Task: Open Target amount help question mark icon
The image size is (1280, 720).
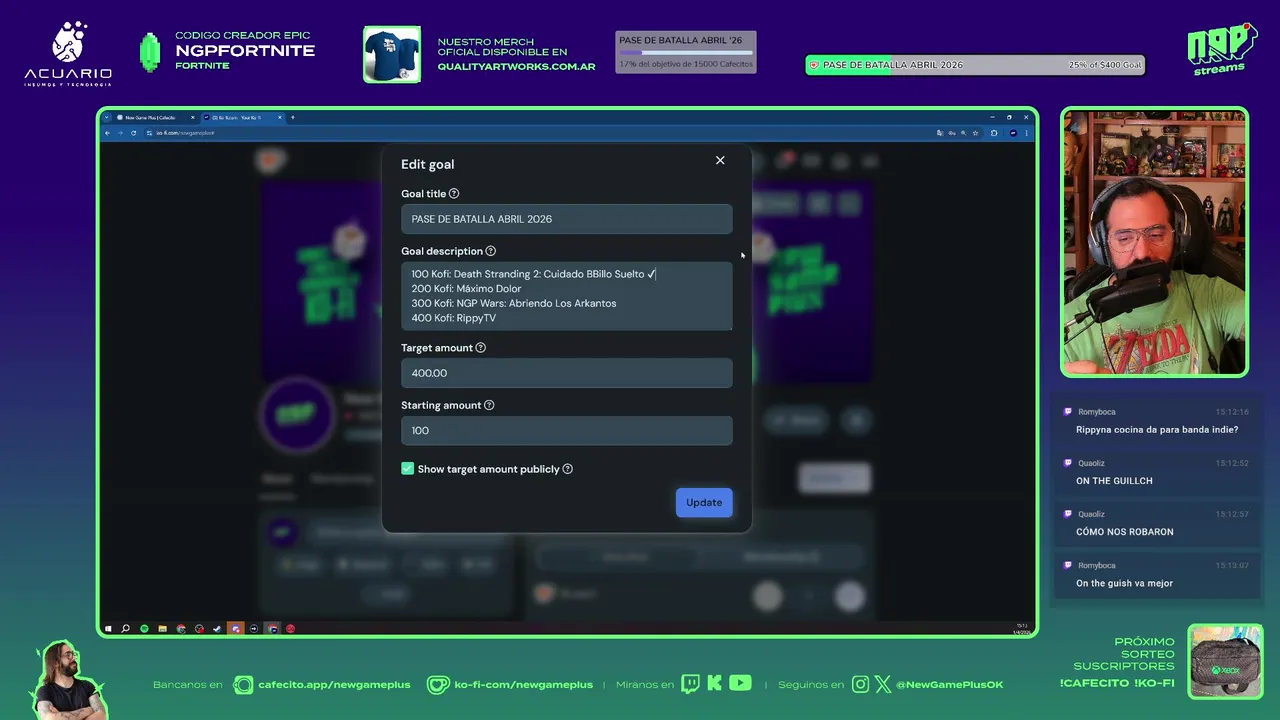Action: tap(481, 348)
